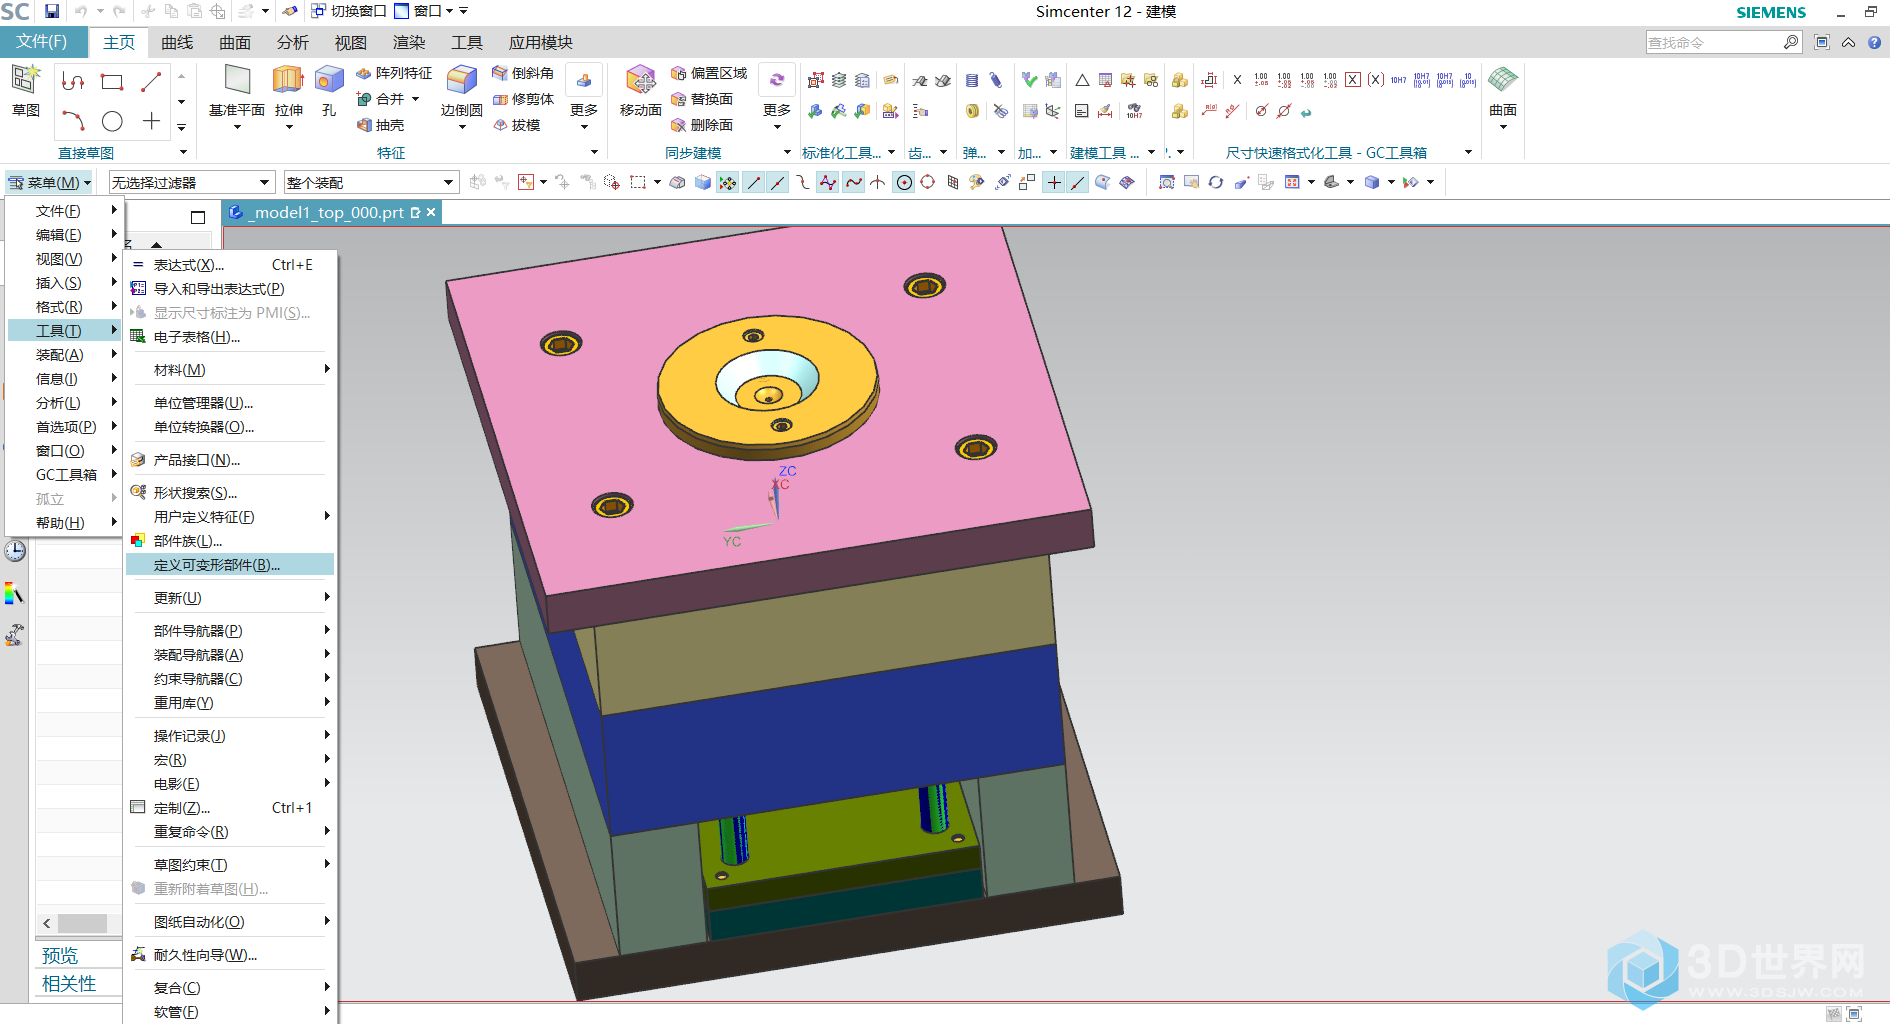The image size is (1890, 1024).
Task: Click the Move Face (移动面) icon
Action: coord(640,80)
